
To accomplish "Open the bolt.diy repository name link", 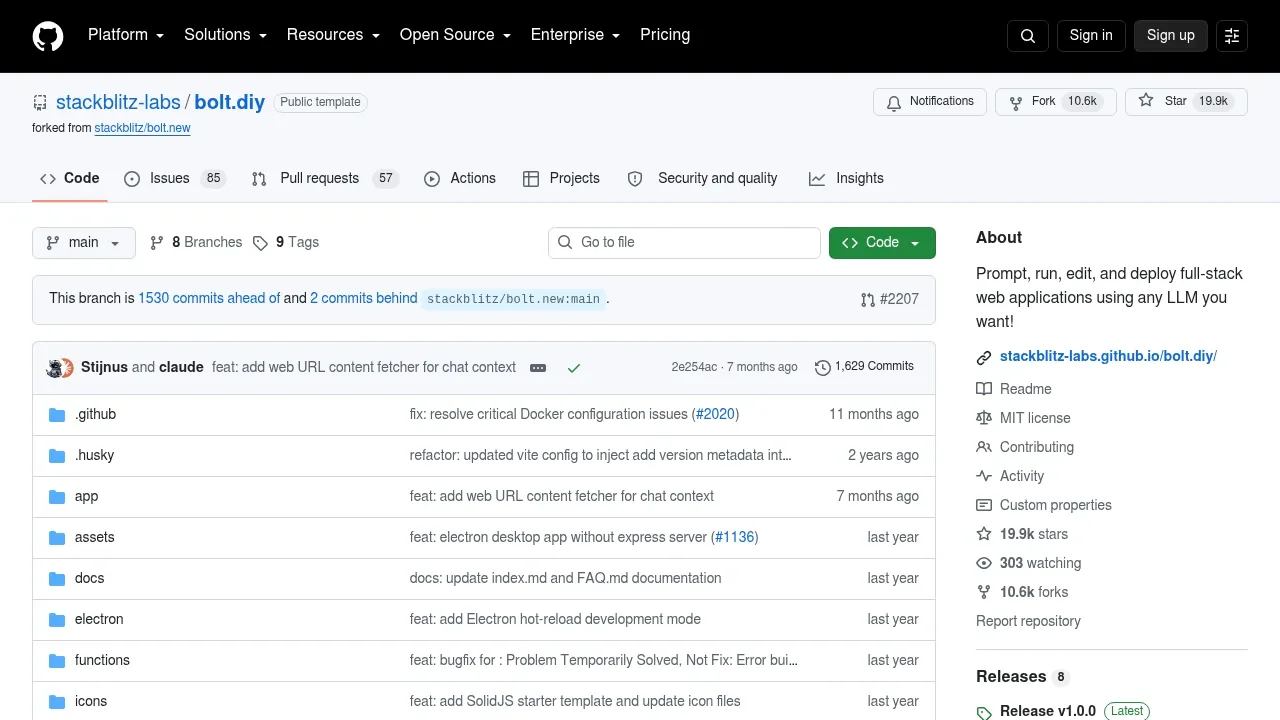I will 230,102.
